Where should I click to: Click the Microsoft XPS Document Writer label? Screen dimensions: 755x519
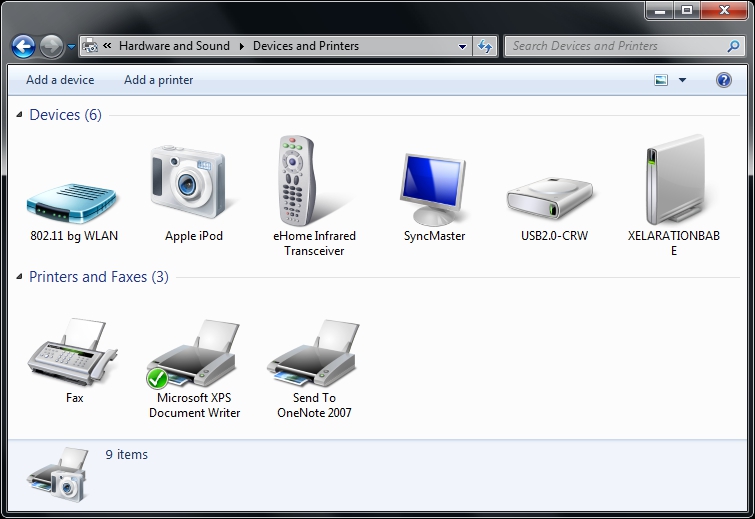pos(195,405)
